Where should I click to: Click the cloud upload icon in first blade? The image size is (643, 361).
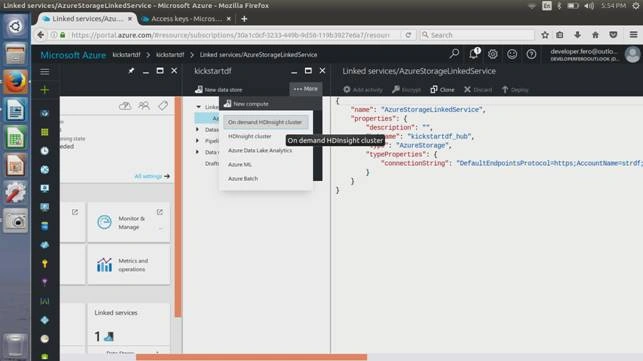click(x=125, y=106)
